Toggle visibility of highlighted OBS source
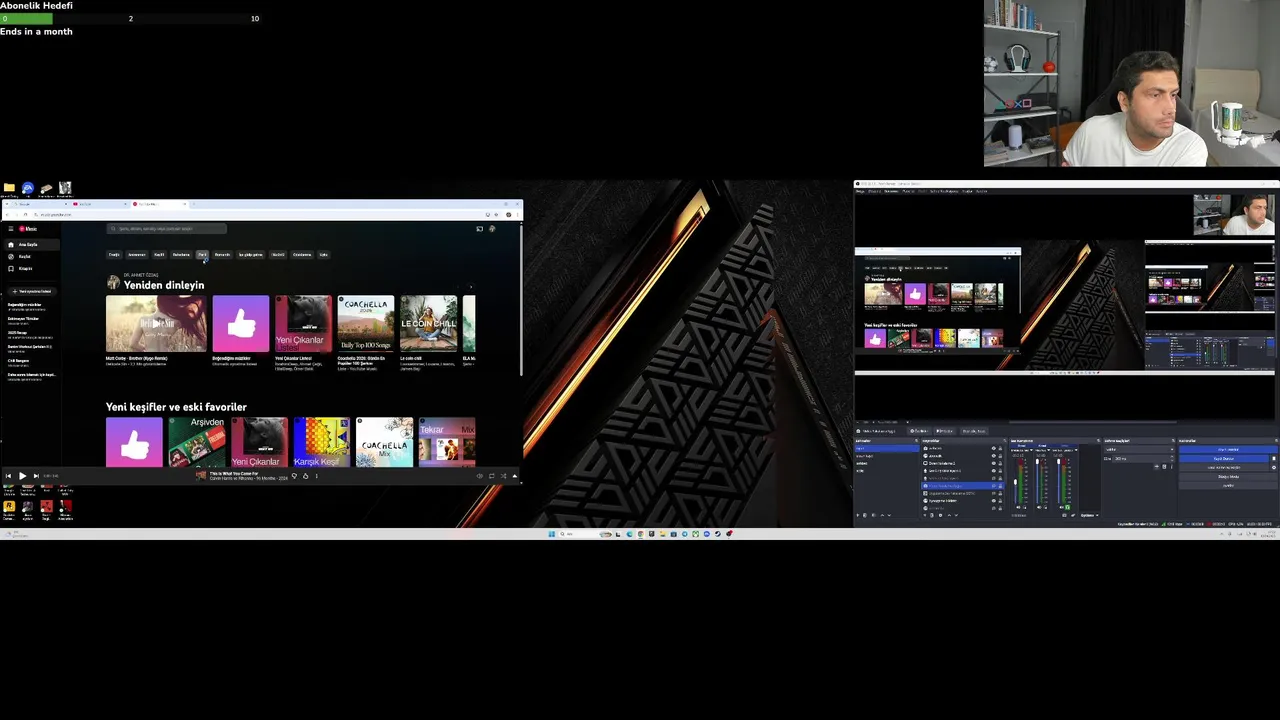 tap(994, 485)
